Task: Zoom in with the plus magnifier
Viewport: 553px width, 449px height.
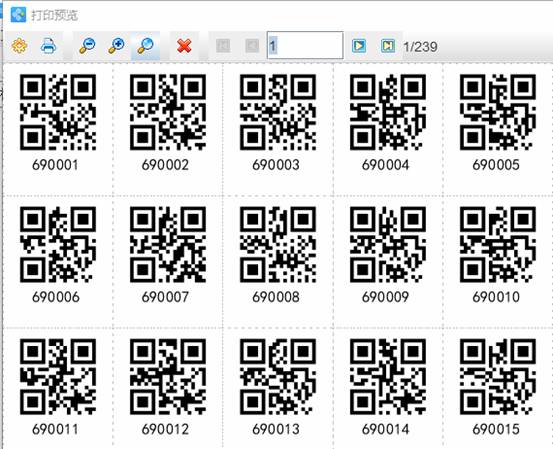Action: coord(116,46)
